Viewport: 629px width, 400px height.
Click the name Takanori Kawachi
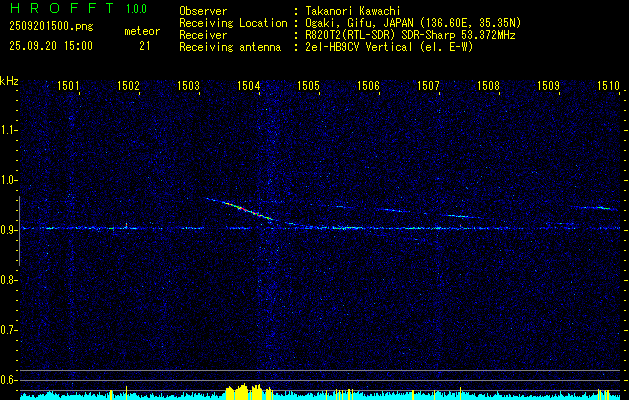tap(353, 11)
